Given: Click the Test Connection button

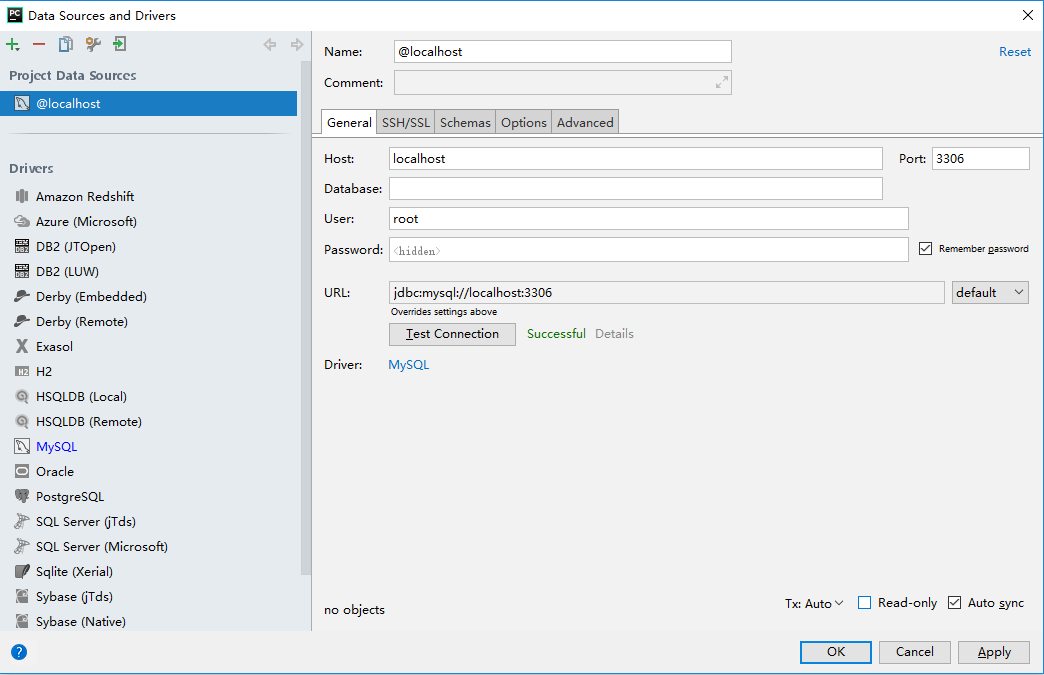Looking at the screenshot, I should 452,334.
